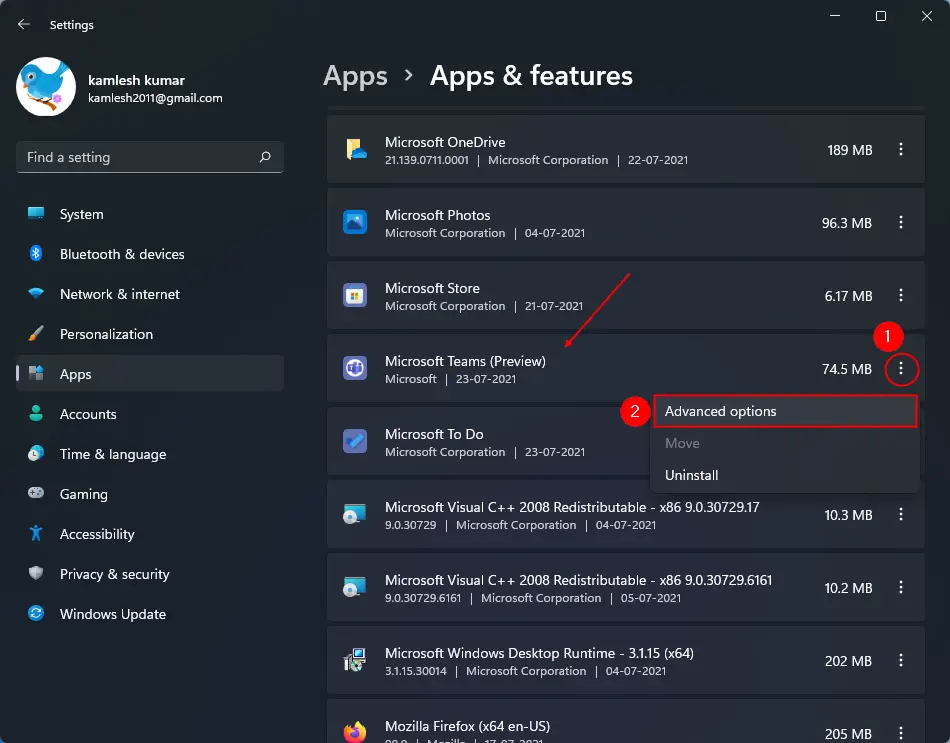
Task: Click the kamlesh2011@gmail.com account email
Action: click(155, 98)
